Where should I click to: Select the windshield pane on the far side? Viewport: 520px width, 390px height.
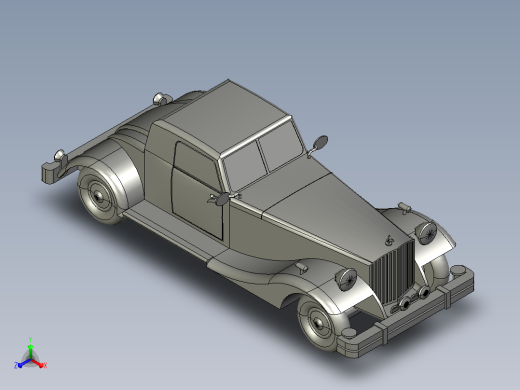(x=282, y=145)
